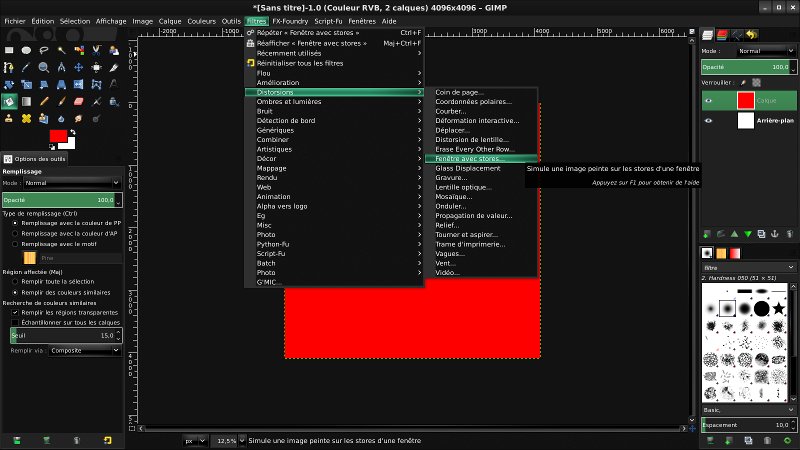Select the Flip tool
800x450 pixels.
coord(79,84)
